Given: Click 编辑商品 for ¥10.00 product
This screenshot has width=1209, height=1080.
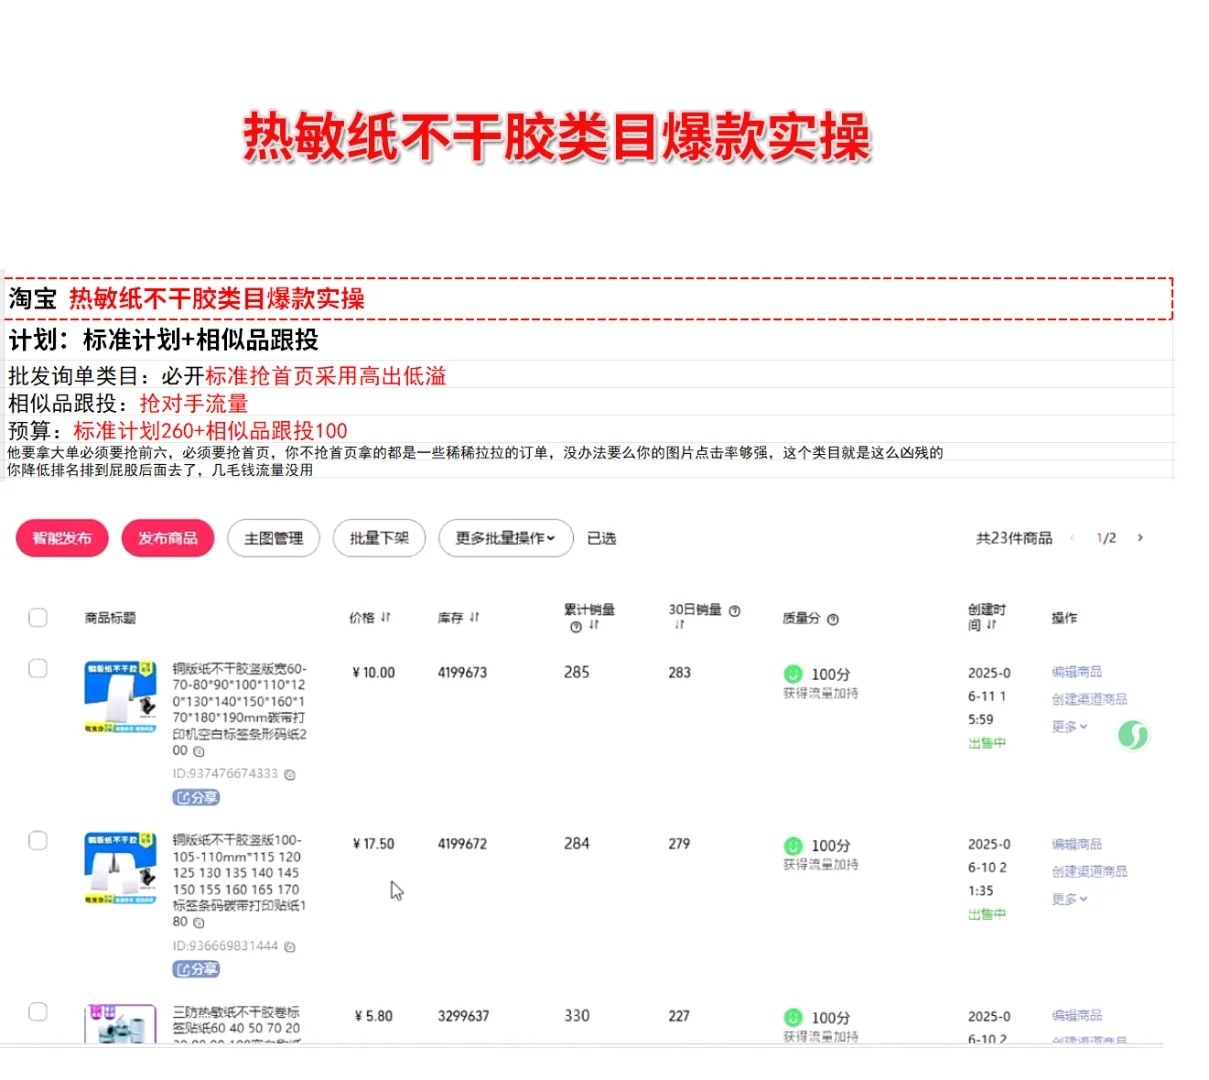Looking at the screenshot, I should (1077, 672).
